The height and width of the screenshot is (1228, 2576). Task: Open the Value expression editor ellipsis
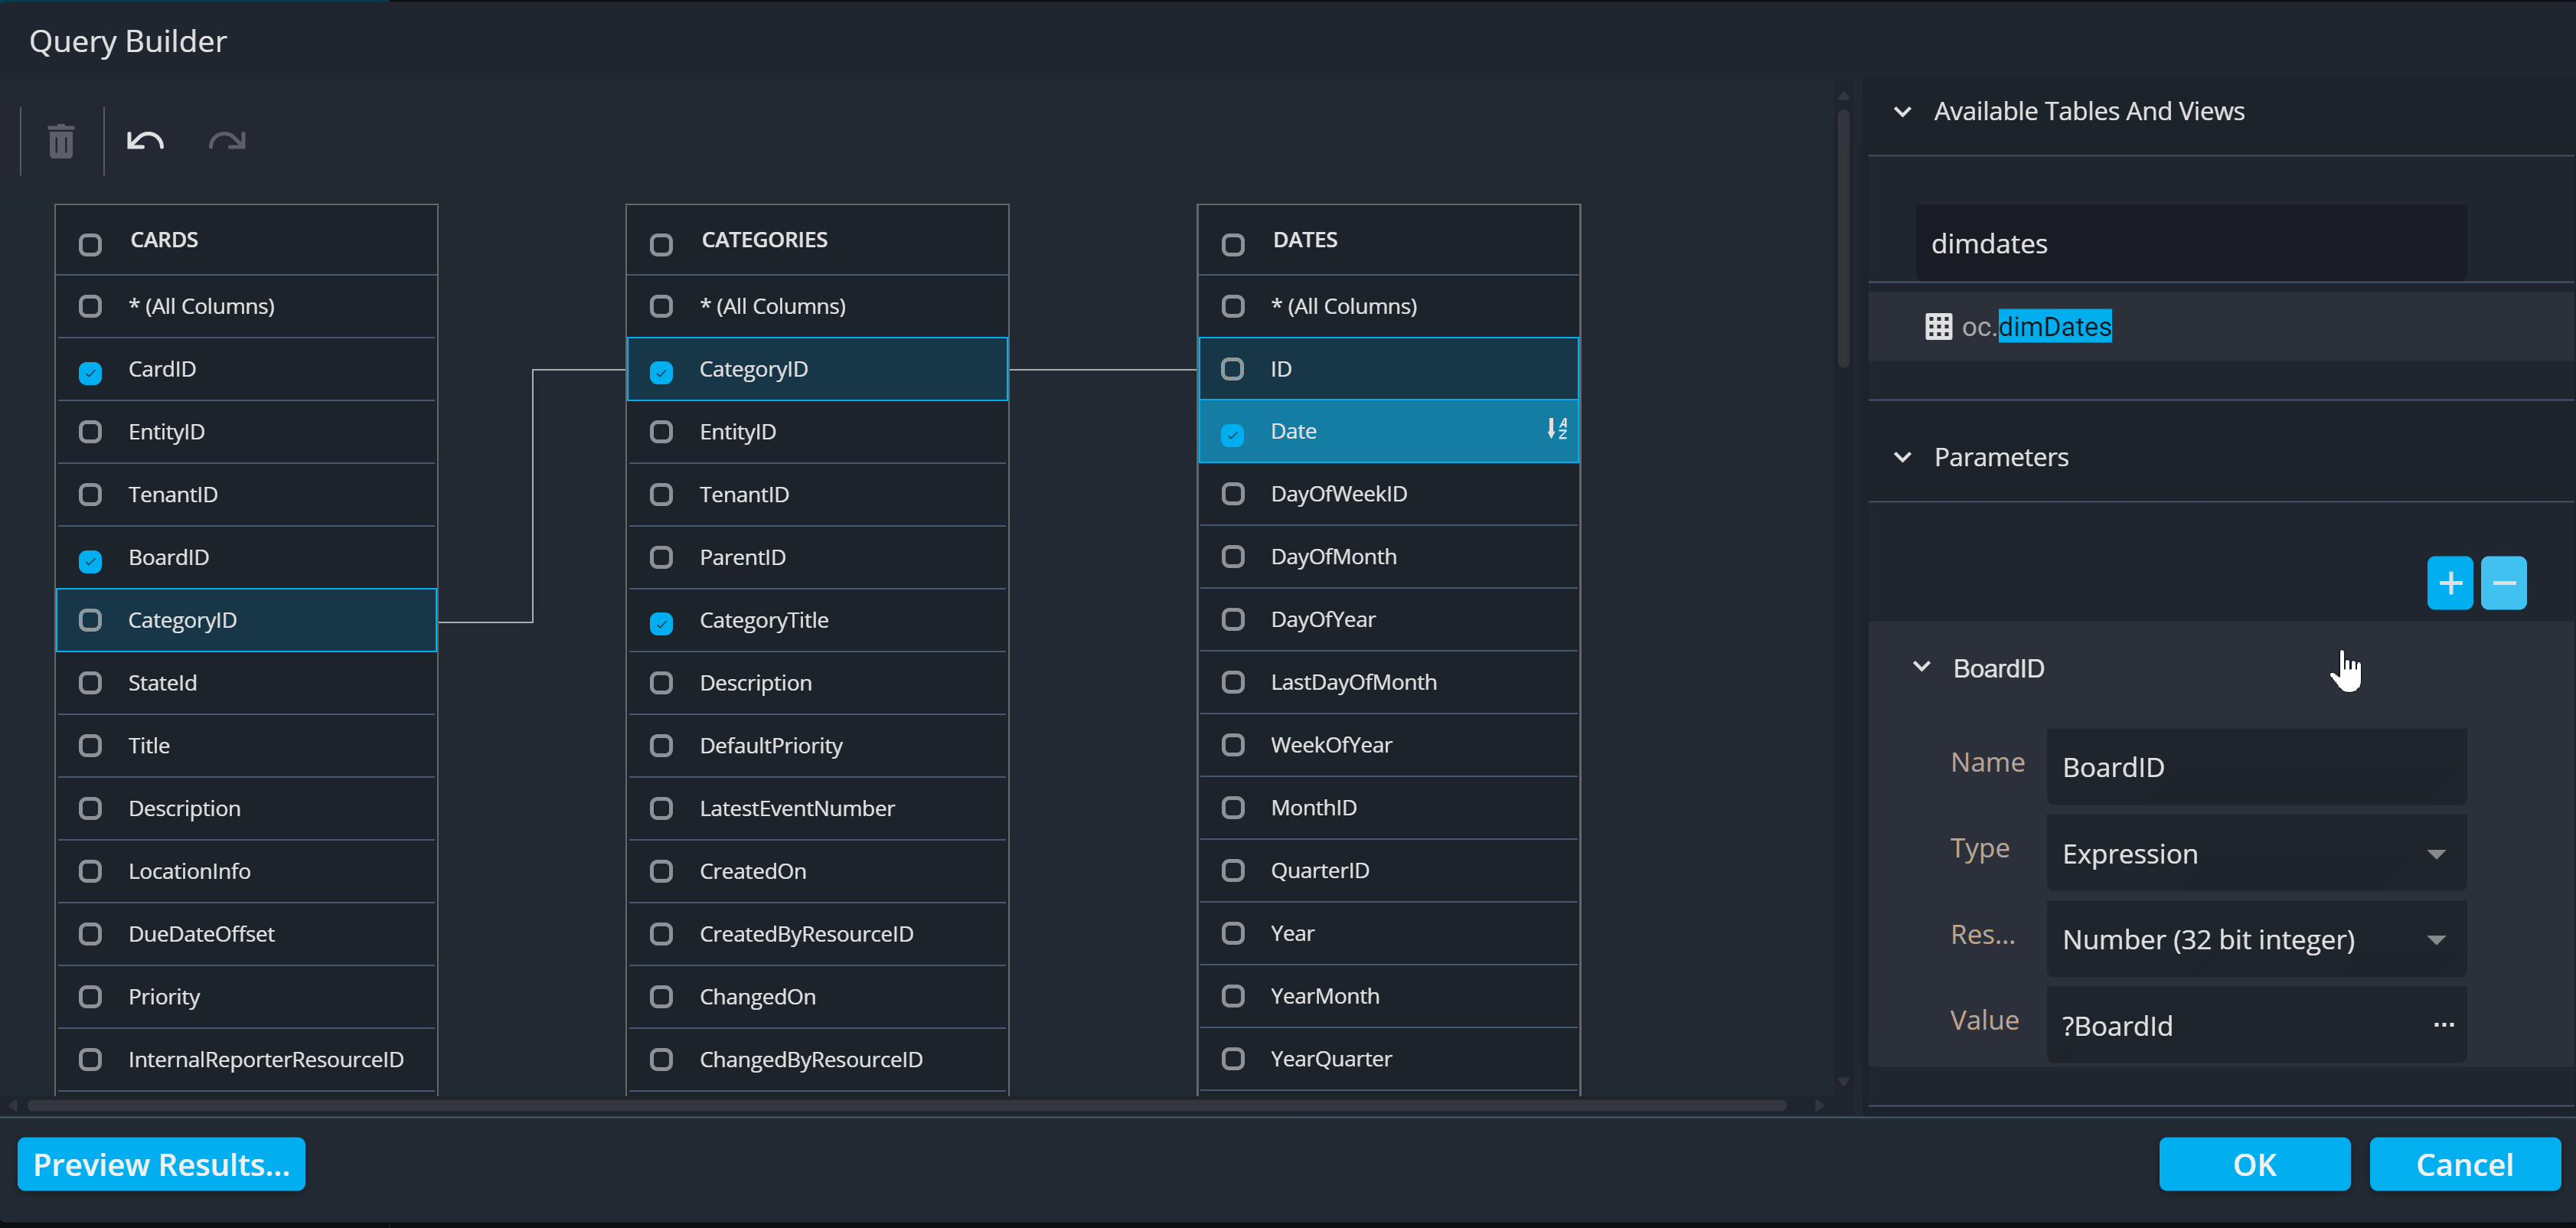(x=2443, y=1025)
